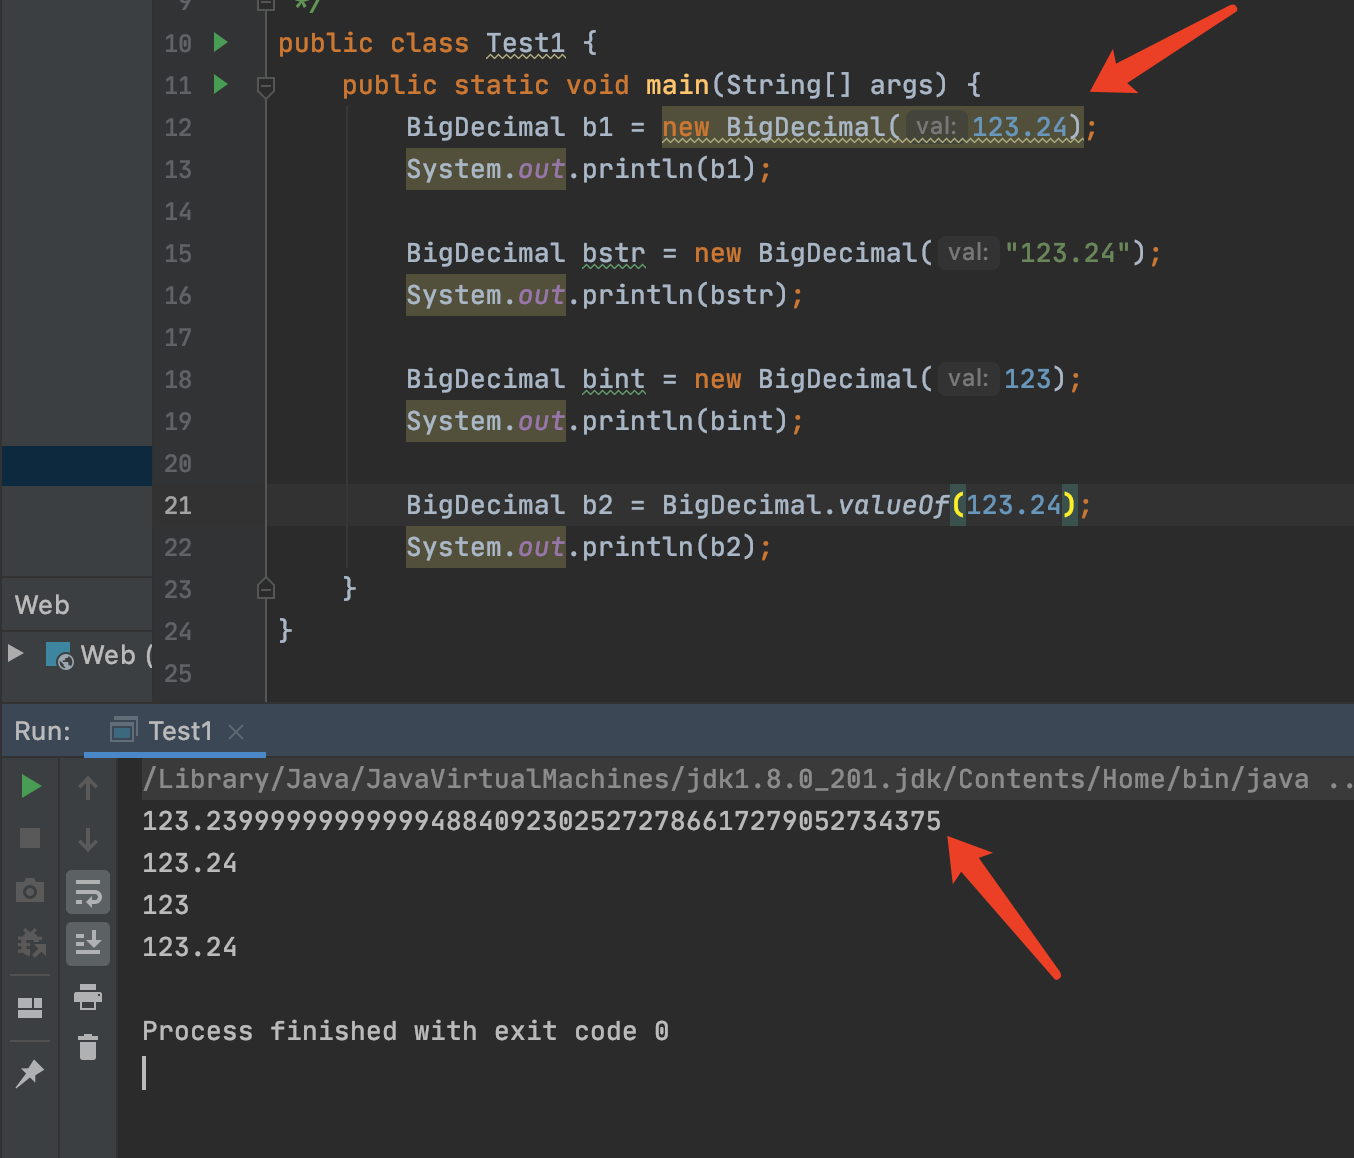Print the console output
Screen dimensions: 1354x1158
coord(88,996)
